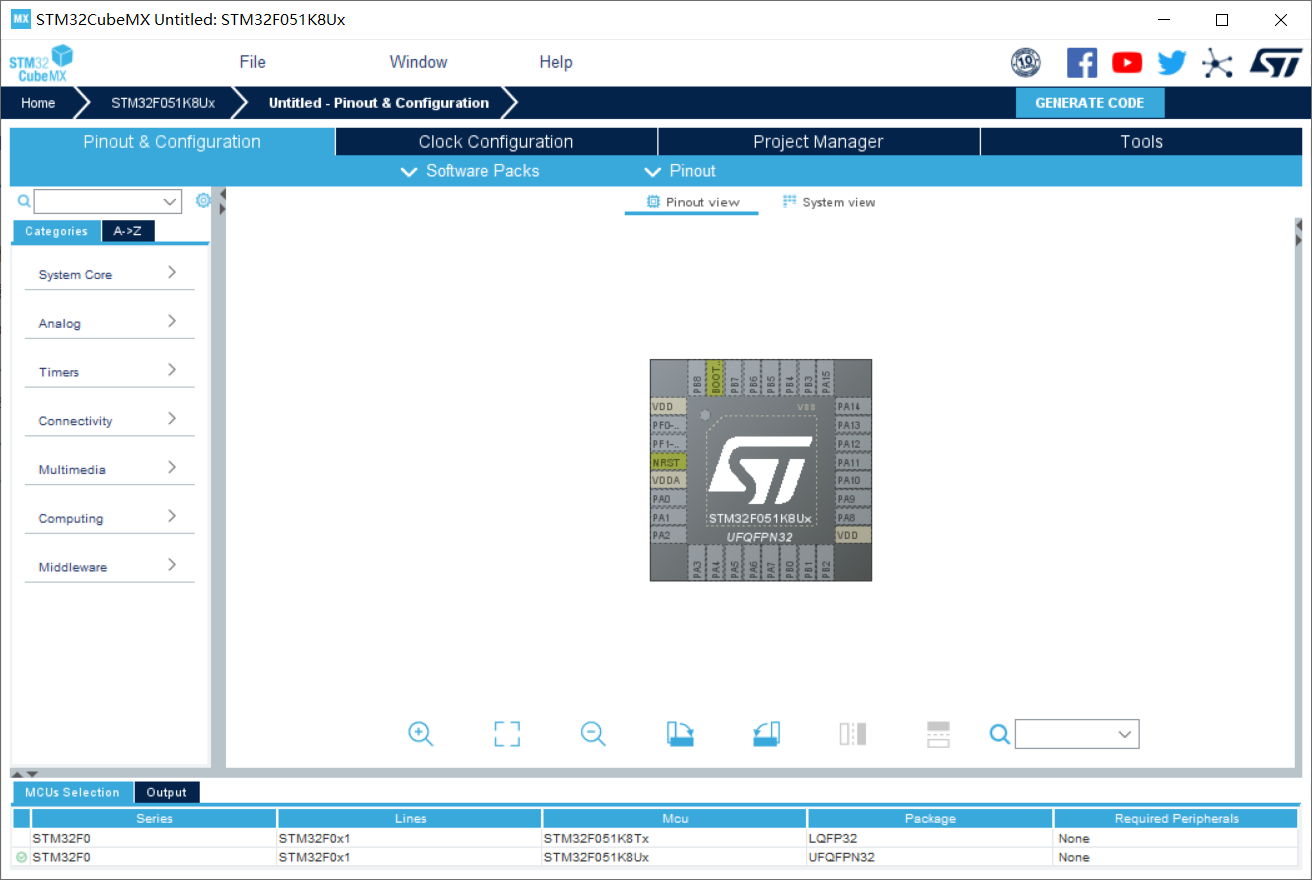The height and width of the screenshot is (880, 1312).
Task: Open the settings gear beside category search
Action: coord(203,201)
